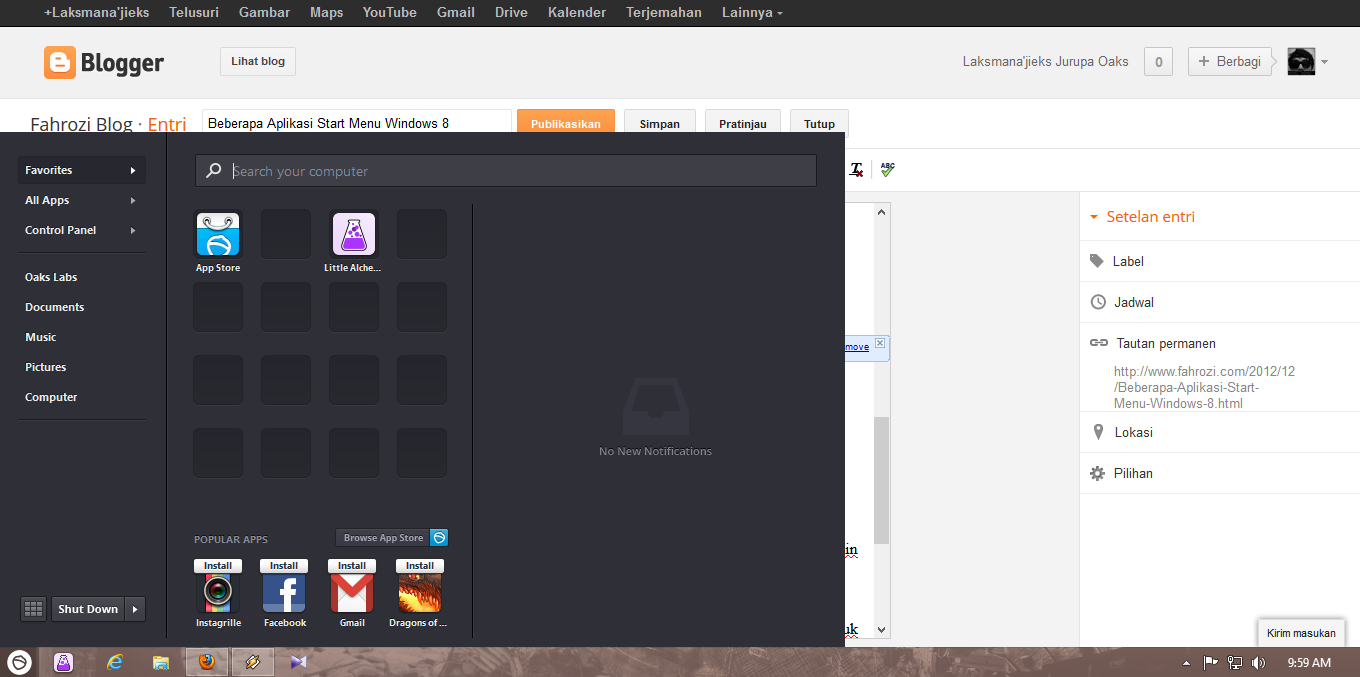Open the Lainnya dropdown in Google bar

point(753,12)
